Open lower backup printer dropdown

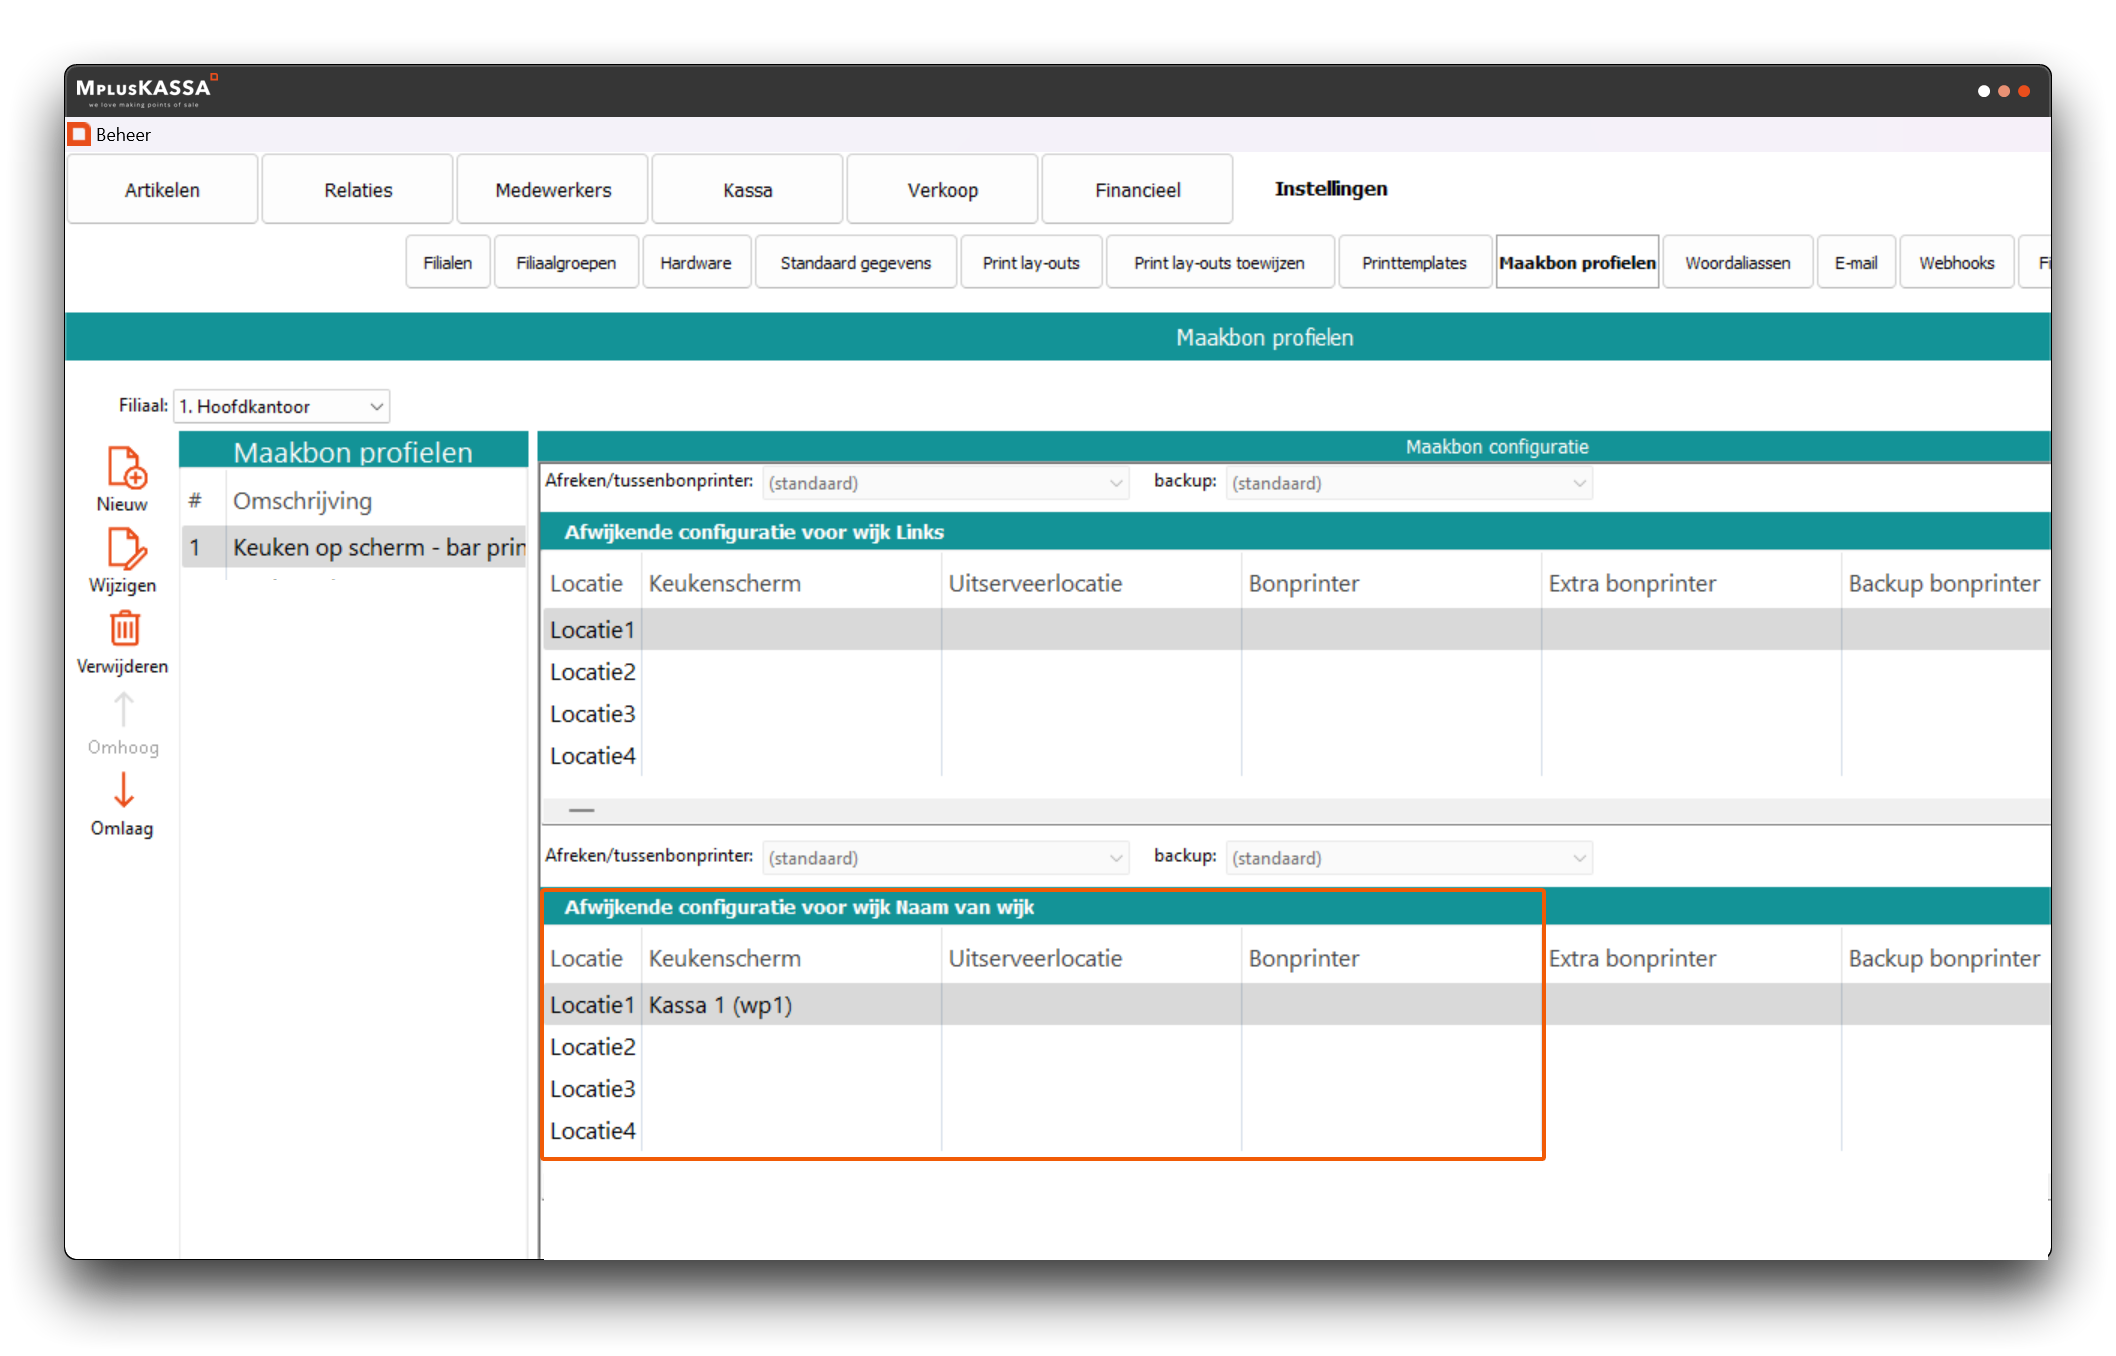1408,858
